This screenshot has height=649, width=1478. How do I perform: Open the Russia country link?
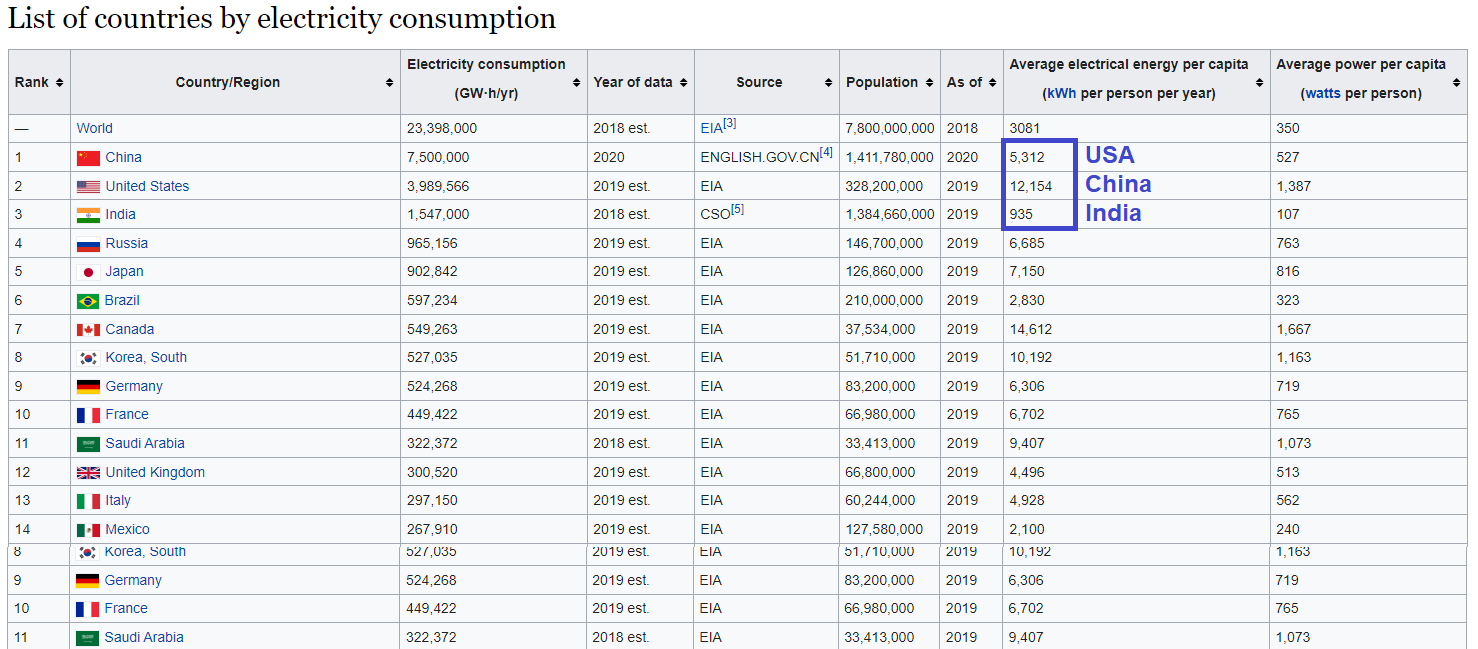pyautogui.click(x=126, y=243)
